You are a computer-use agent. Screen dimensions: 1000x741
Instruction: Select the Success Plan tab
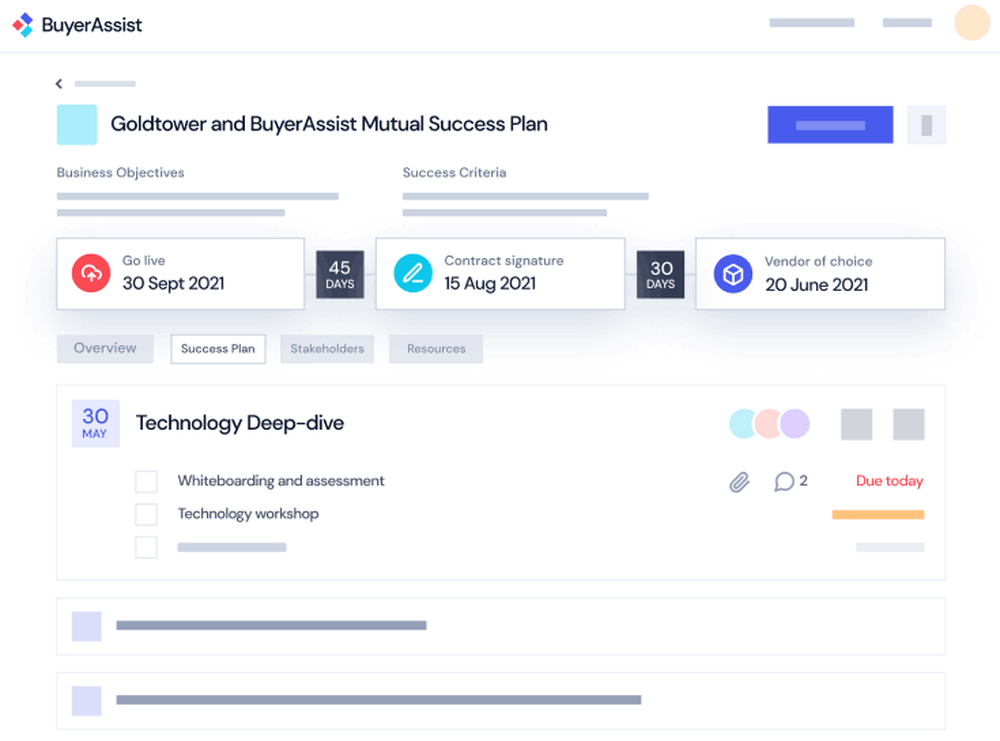pos(217,349)
